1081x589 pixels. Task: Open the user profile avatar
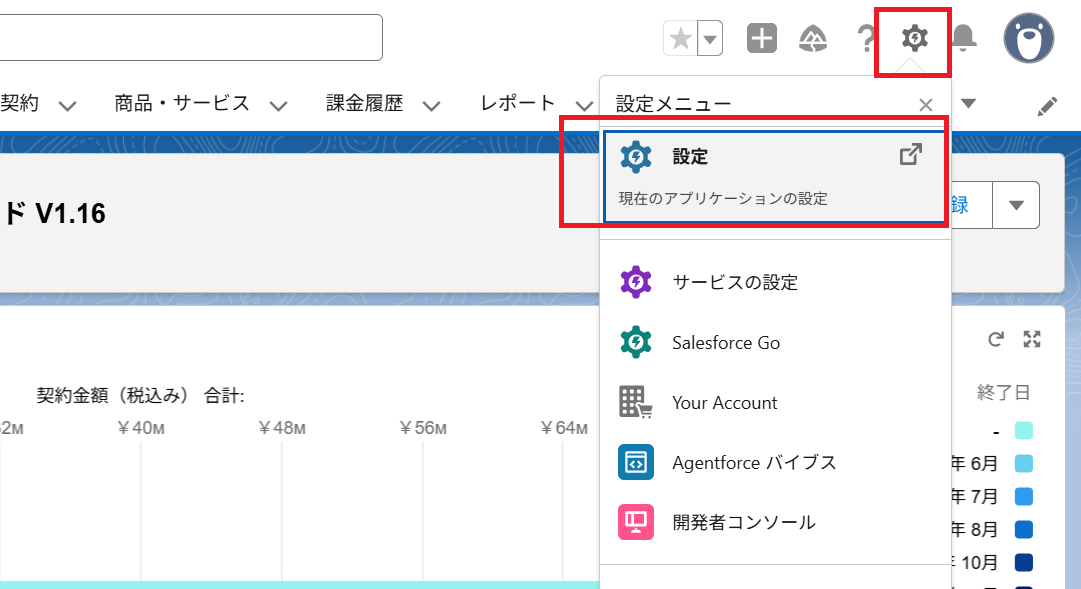coord(1029,39)
